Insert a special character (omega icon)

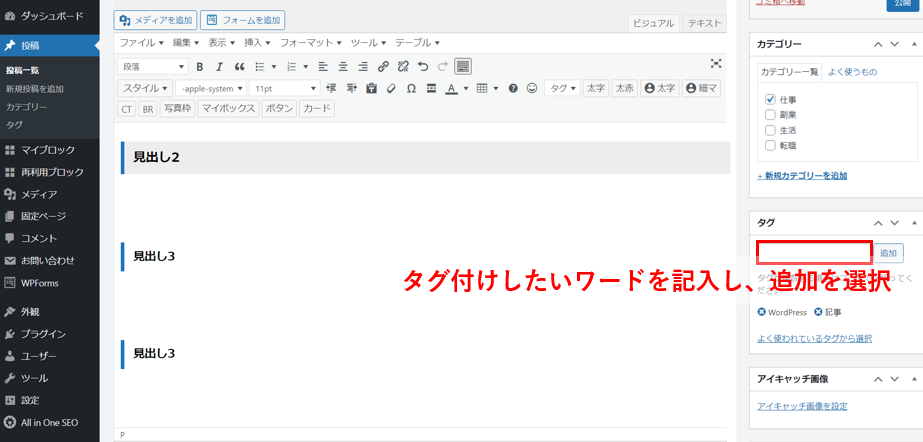click(x=411, y=89)
